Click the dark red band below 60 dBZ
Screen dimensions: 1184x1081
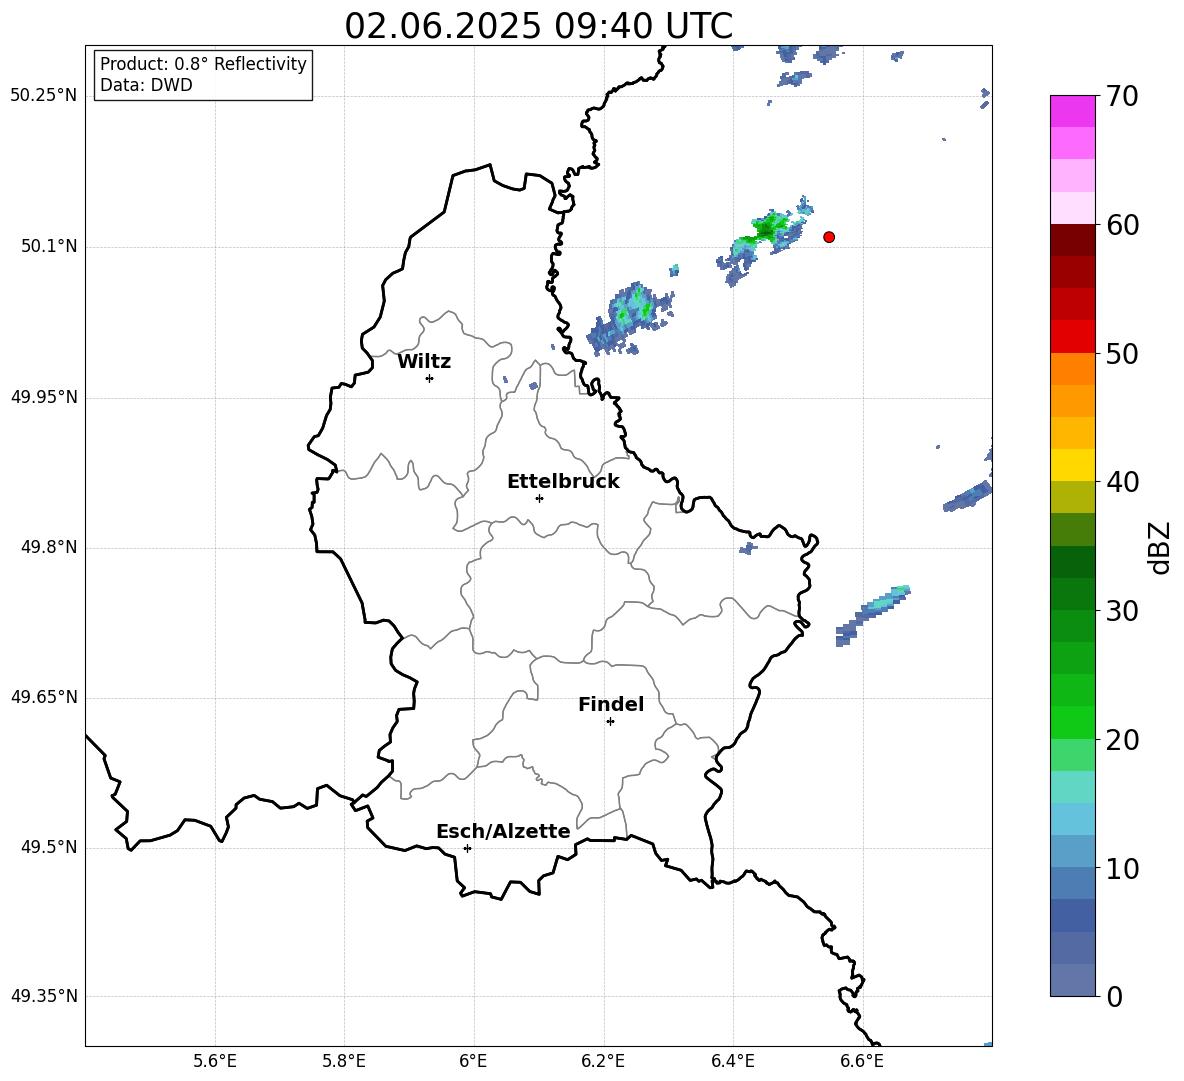coord(1072,240)
